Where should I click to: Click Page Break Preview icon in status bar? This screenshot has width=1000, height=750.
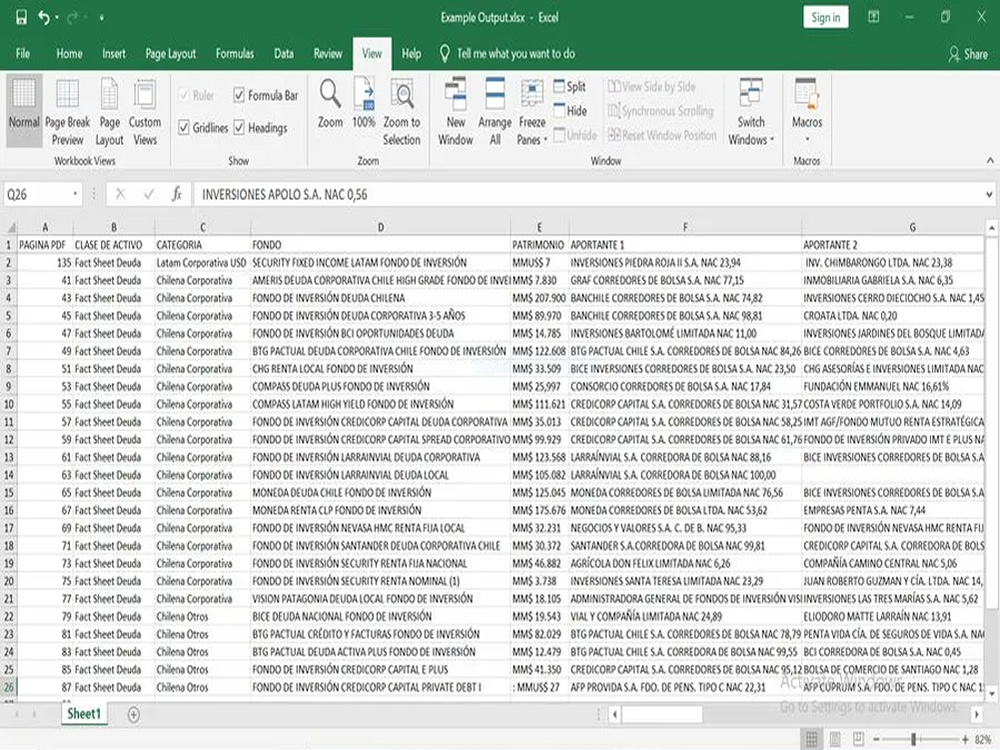(x=858, y=739)
